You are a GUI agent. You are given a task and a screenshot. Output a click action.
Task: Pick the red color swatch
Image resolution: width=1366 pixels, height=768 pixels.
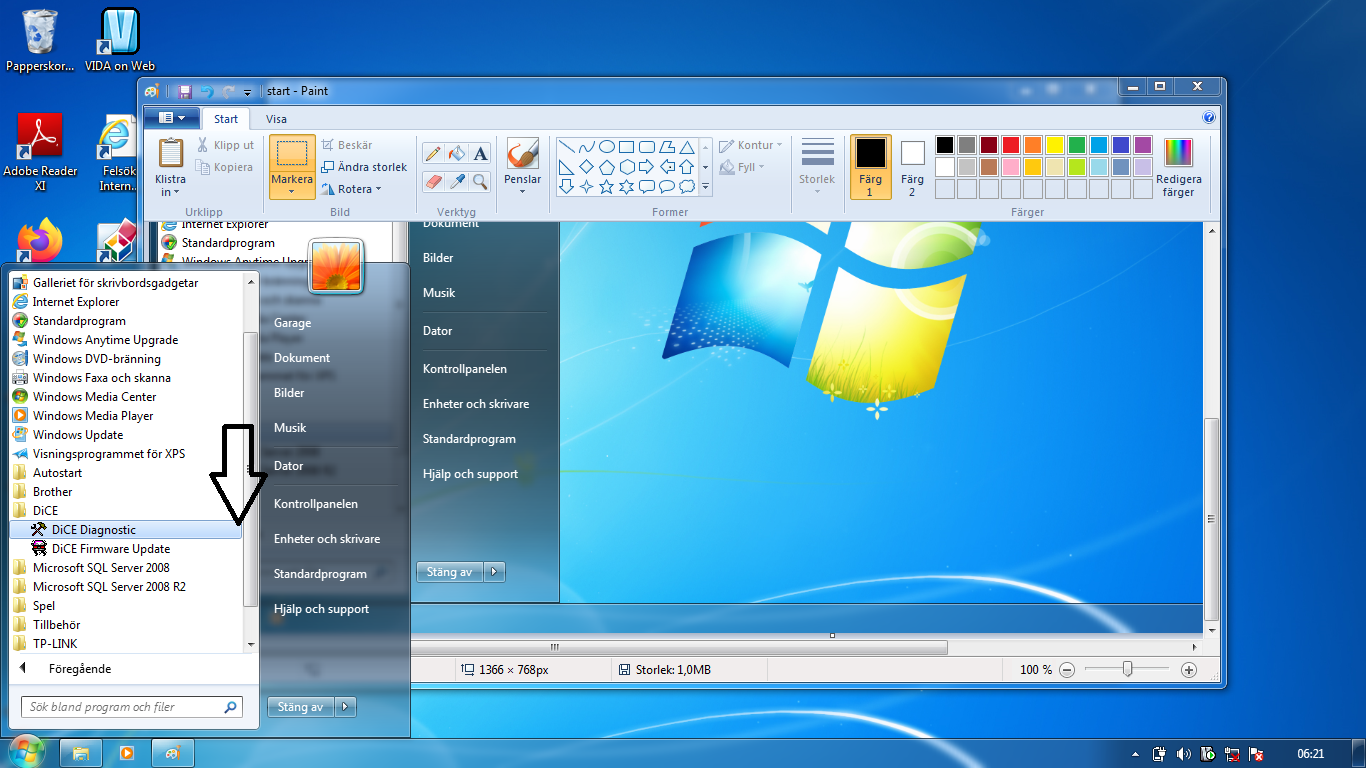tap(1011, 145)
